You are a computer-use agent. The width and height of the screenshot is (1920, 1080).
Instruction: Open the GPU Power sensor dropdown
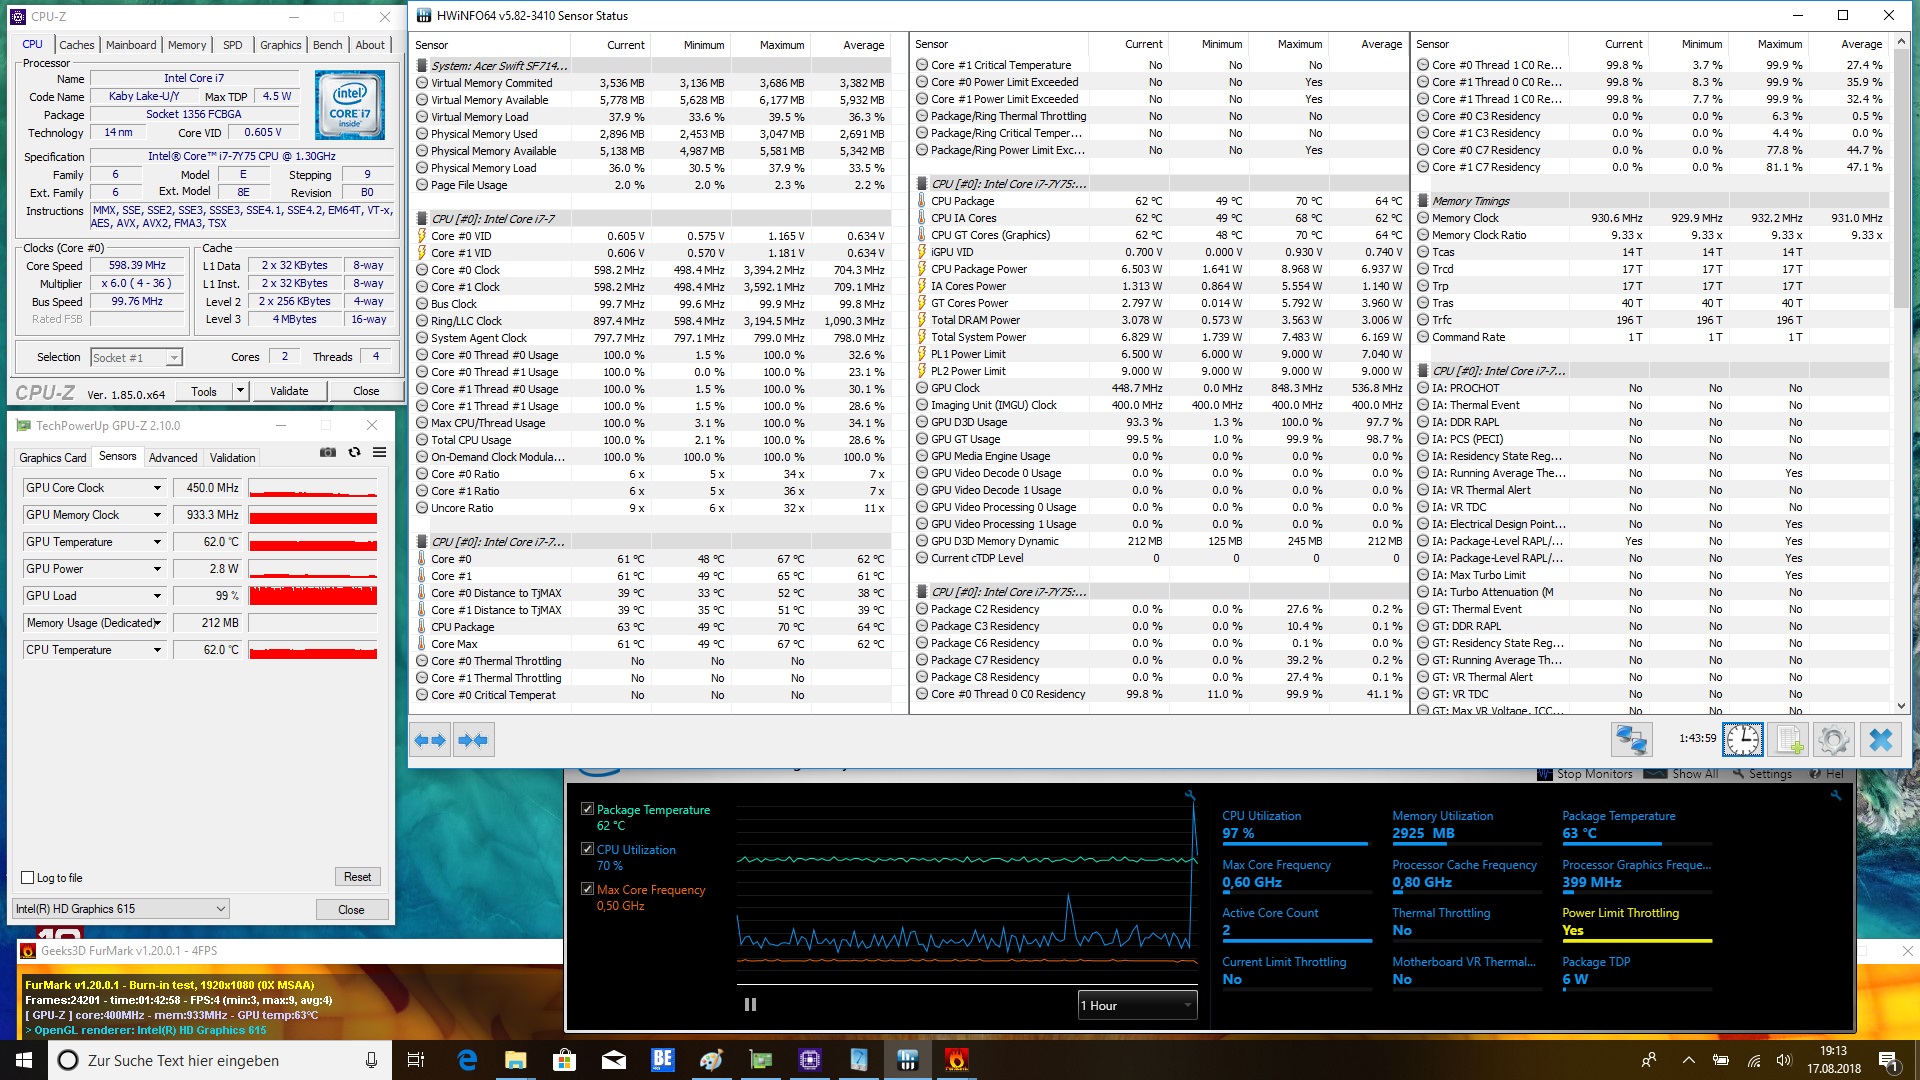tap(157, 569)
